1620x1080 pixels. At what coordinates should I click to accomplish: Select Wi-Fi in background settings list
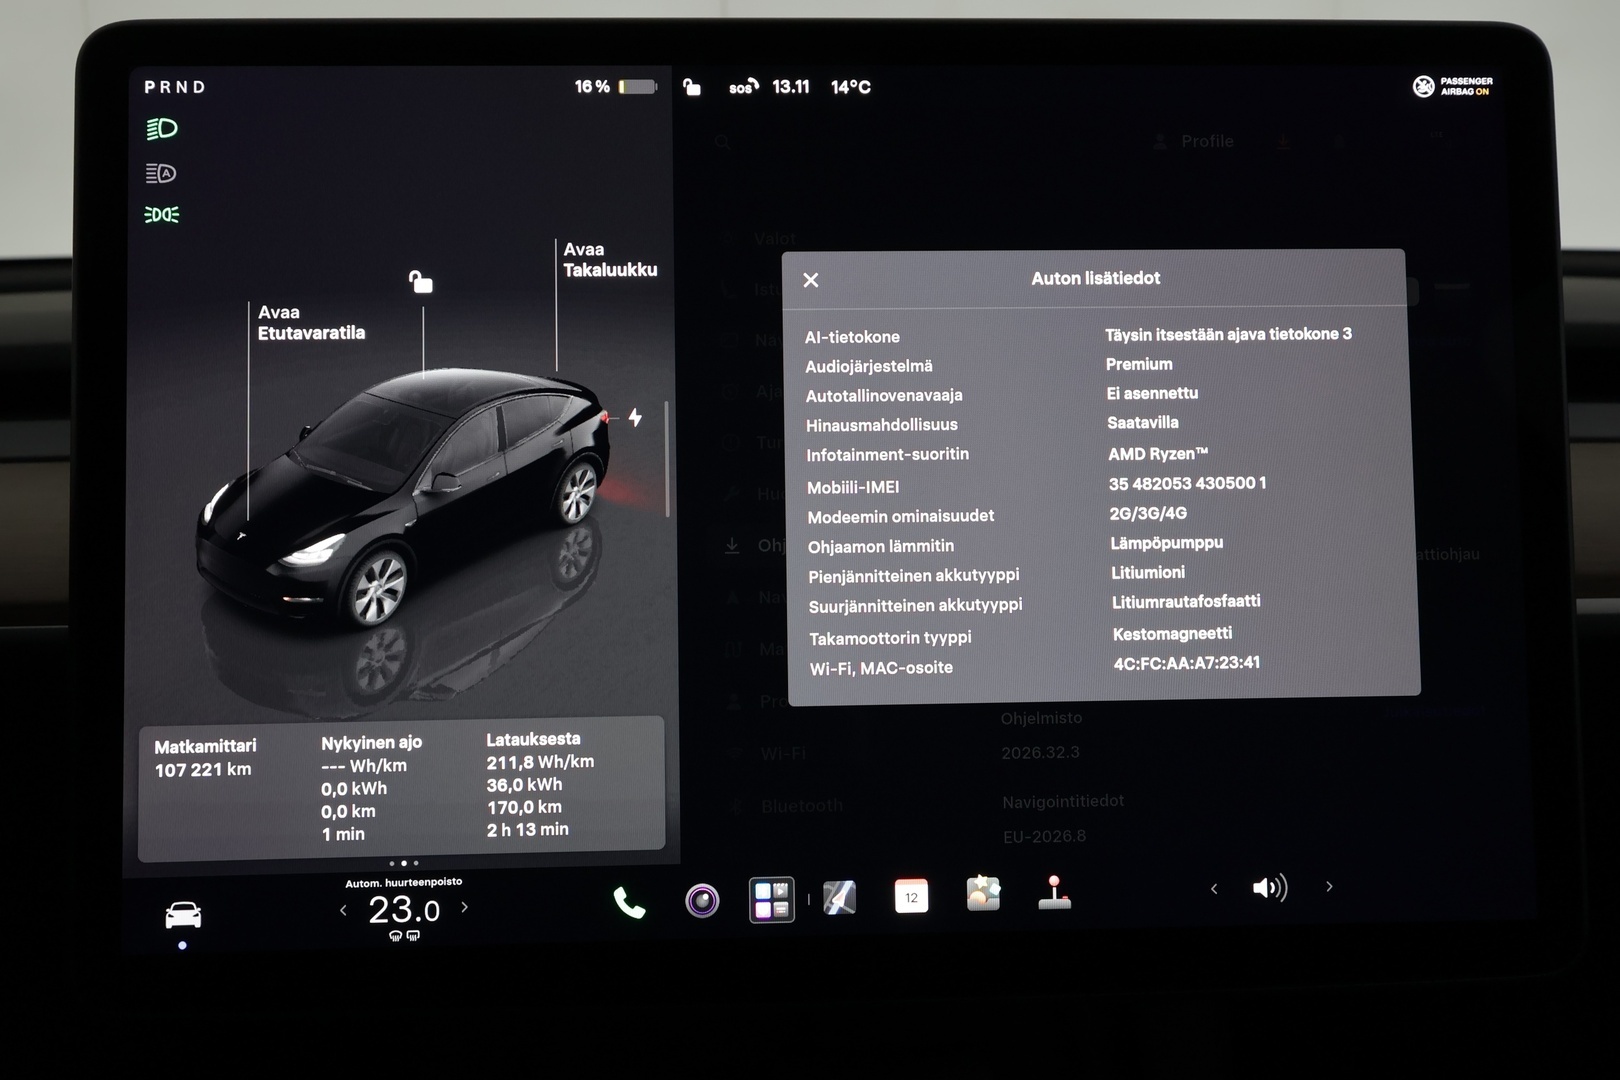click(x=783, y=754)
